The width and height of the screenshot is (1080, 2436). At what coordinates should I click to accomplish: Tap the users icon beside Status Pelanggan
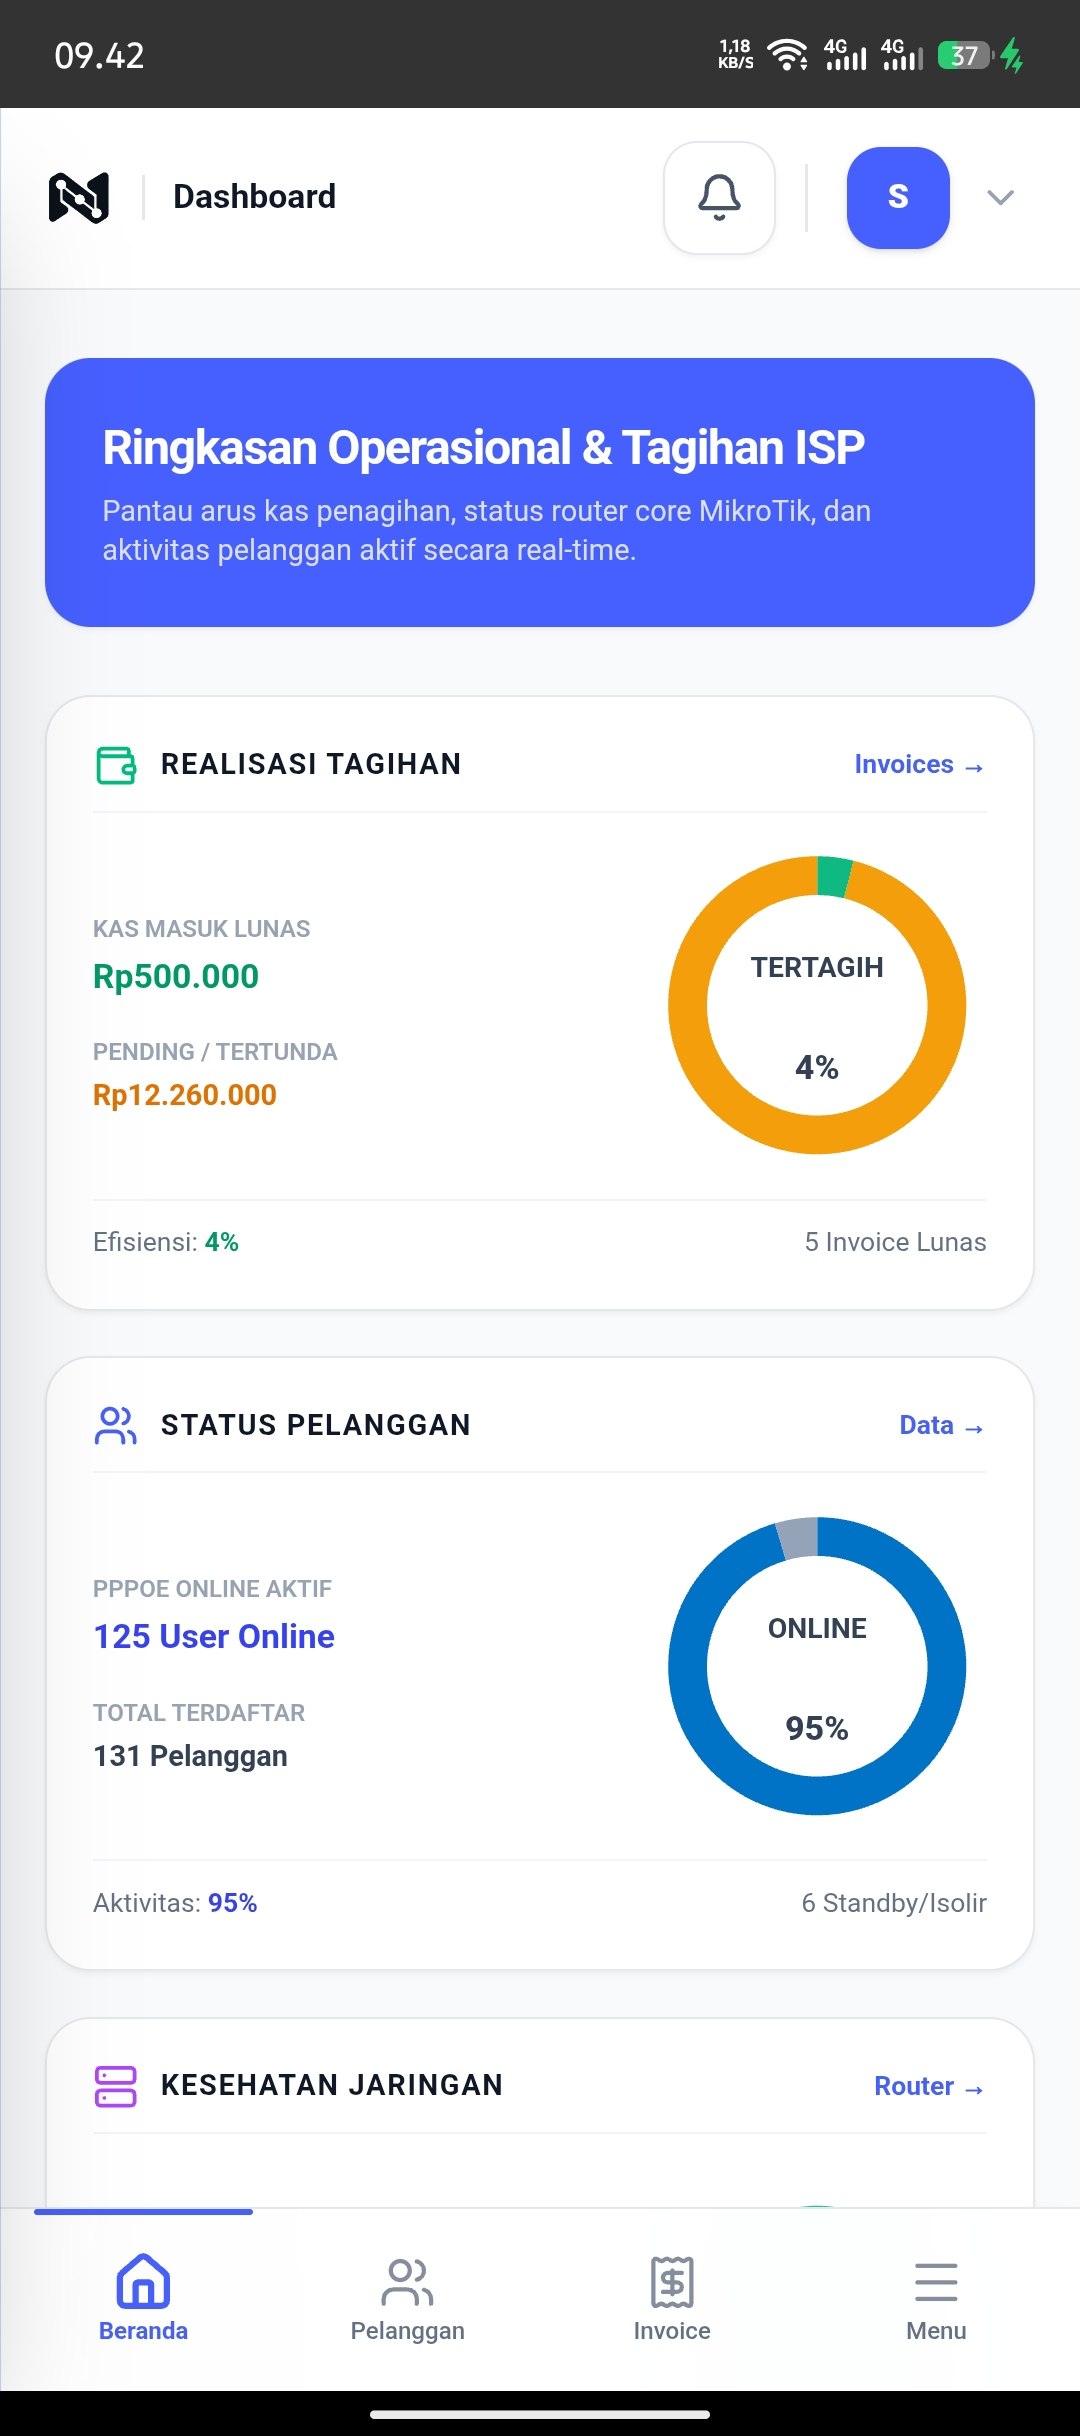tap(116, 1425)
